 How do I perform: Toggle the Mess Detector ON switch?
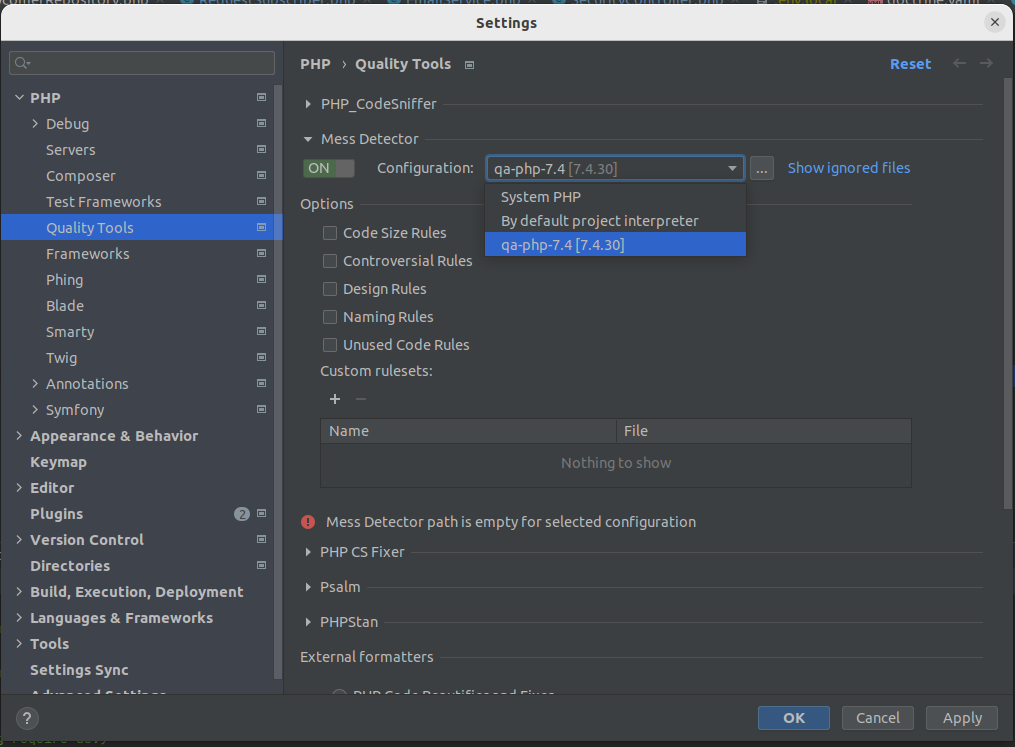[329, 168]
